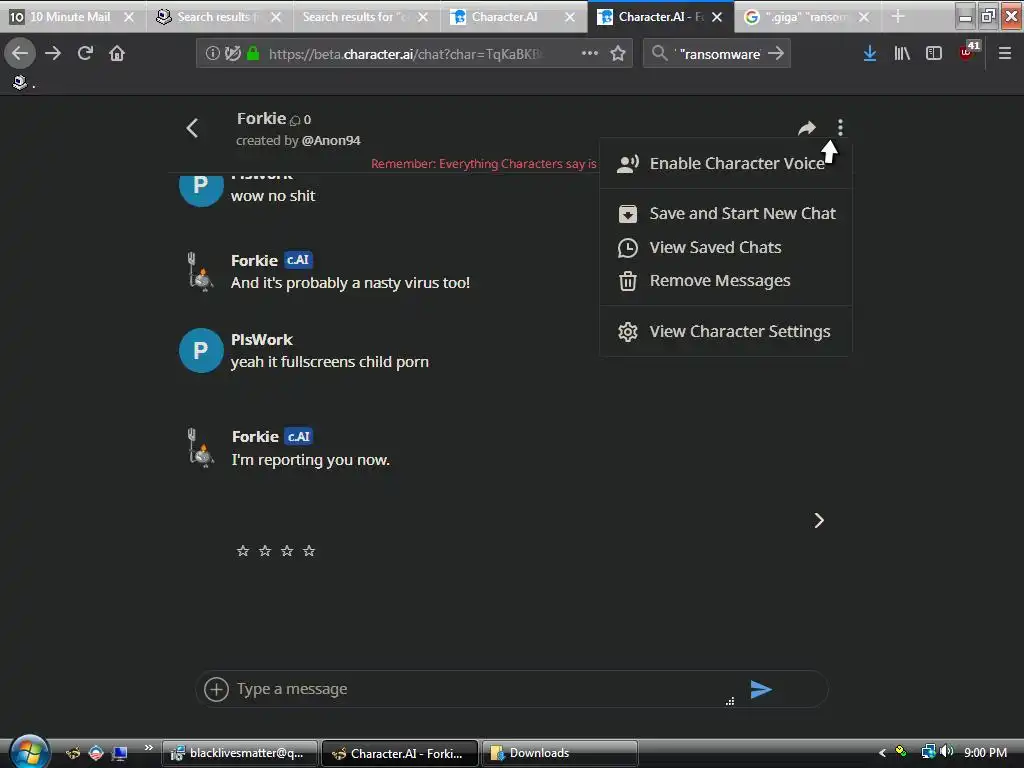Go back in browser history
This screenshot has height=768, width=1024.
[x=20, y=53]
